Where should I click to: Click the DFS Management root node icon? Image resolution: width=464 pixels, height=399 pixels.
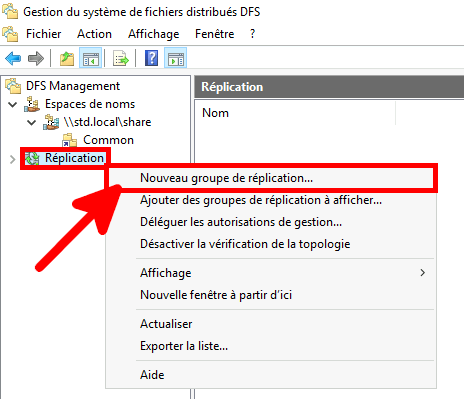click(13, 86)
